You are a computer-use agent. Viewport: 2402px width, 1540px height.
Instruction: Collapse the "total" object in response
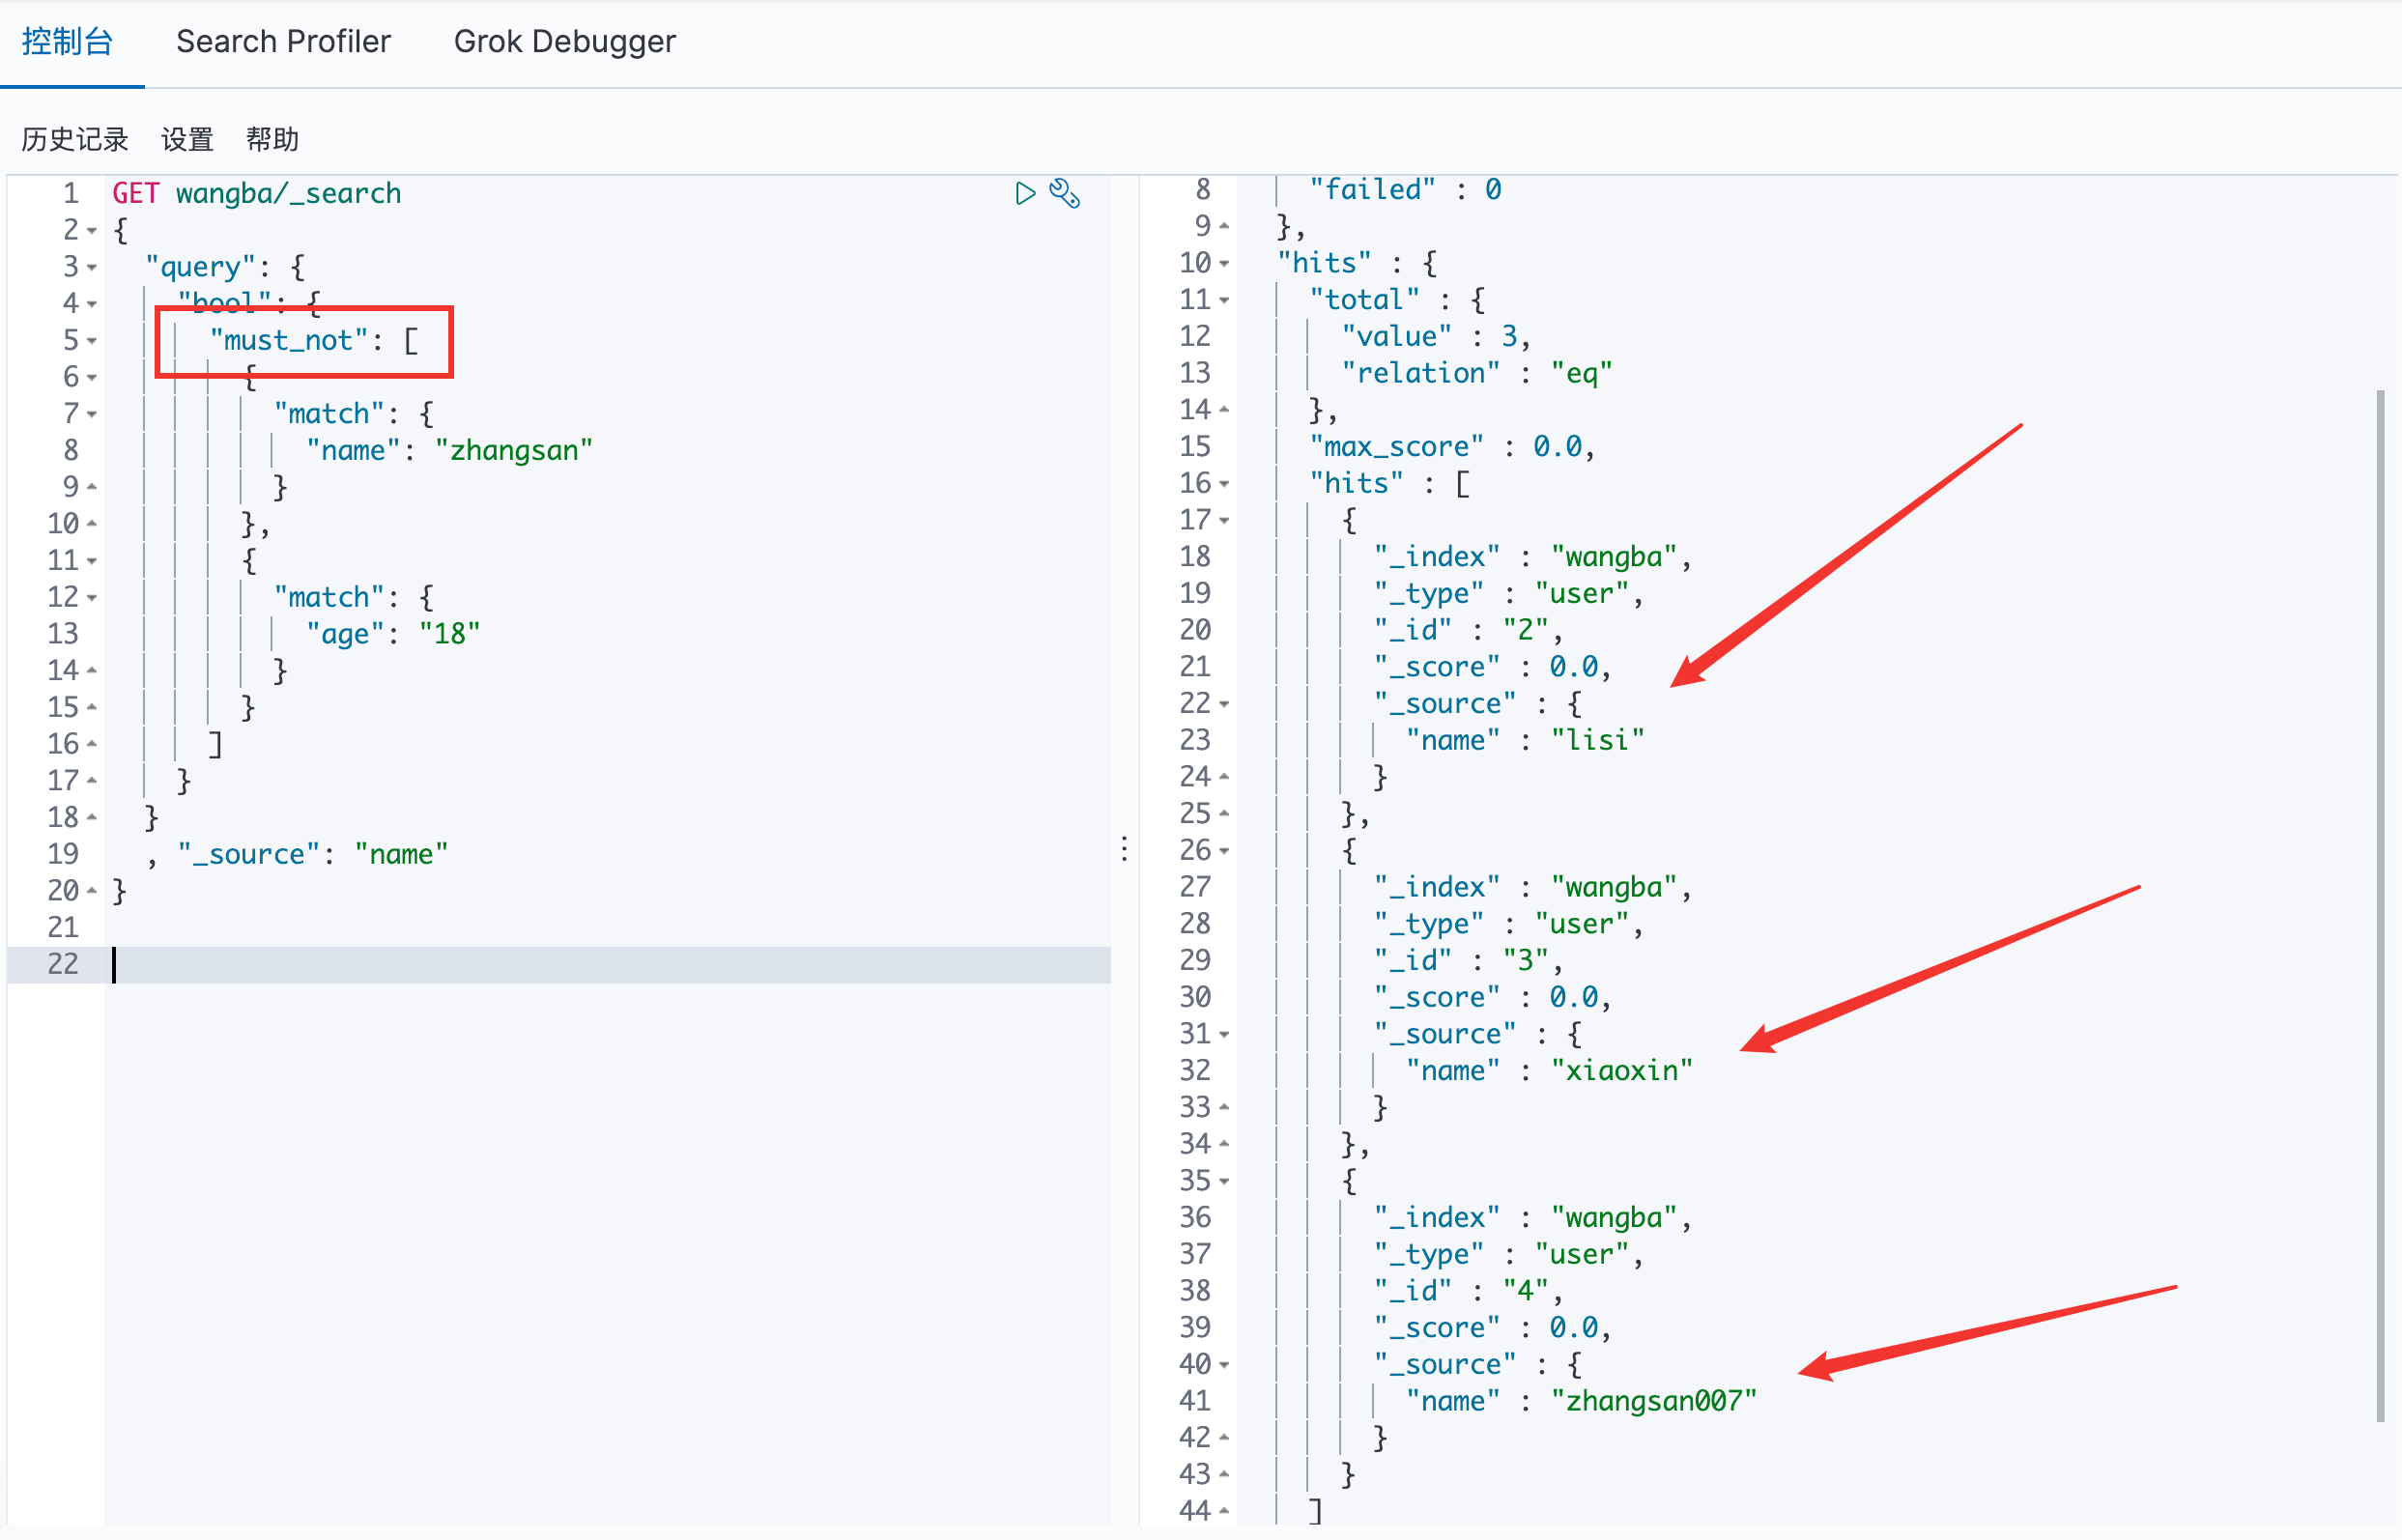[1224, 300]
